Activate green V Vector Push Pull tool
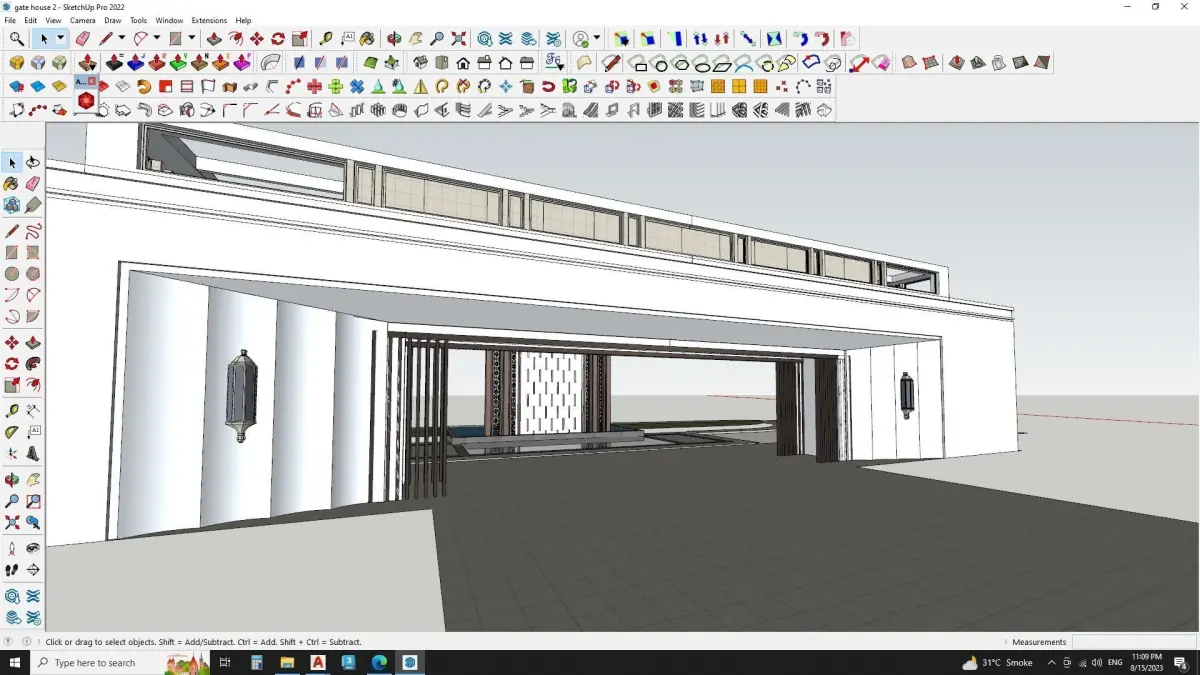The width and height of the screenshot is (1200, 675). coord(178,62)
